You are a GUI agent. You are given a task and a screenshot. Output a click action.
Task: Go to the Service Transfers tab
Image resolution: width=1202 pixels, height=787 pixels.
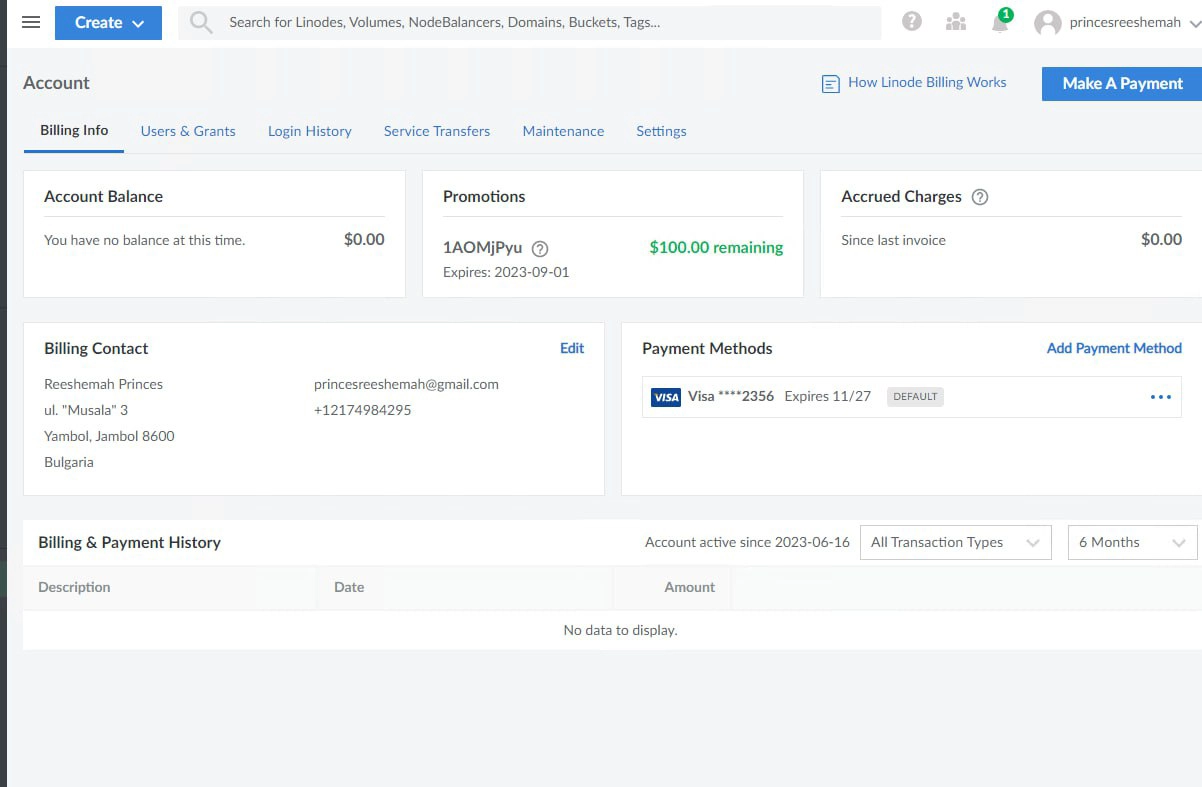[x=437, y=131]
